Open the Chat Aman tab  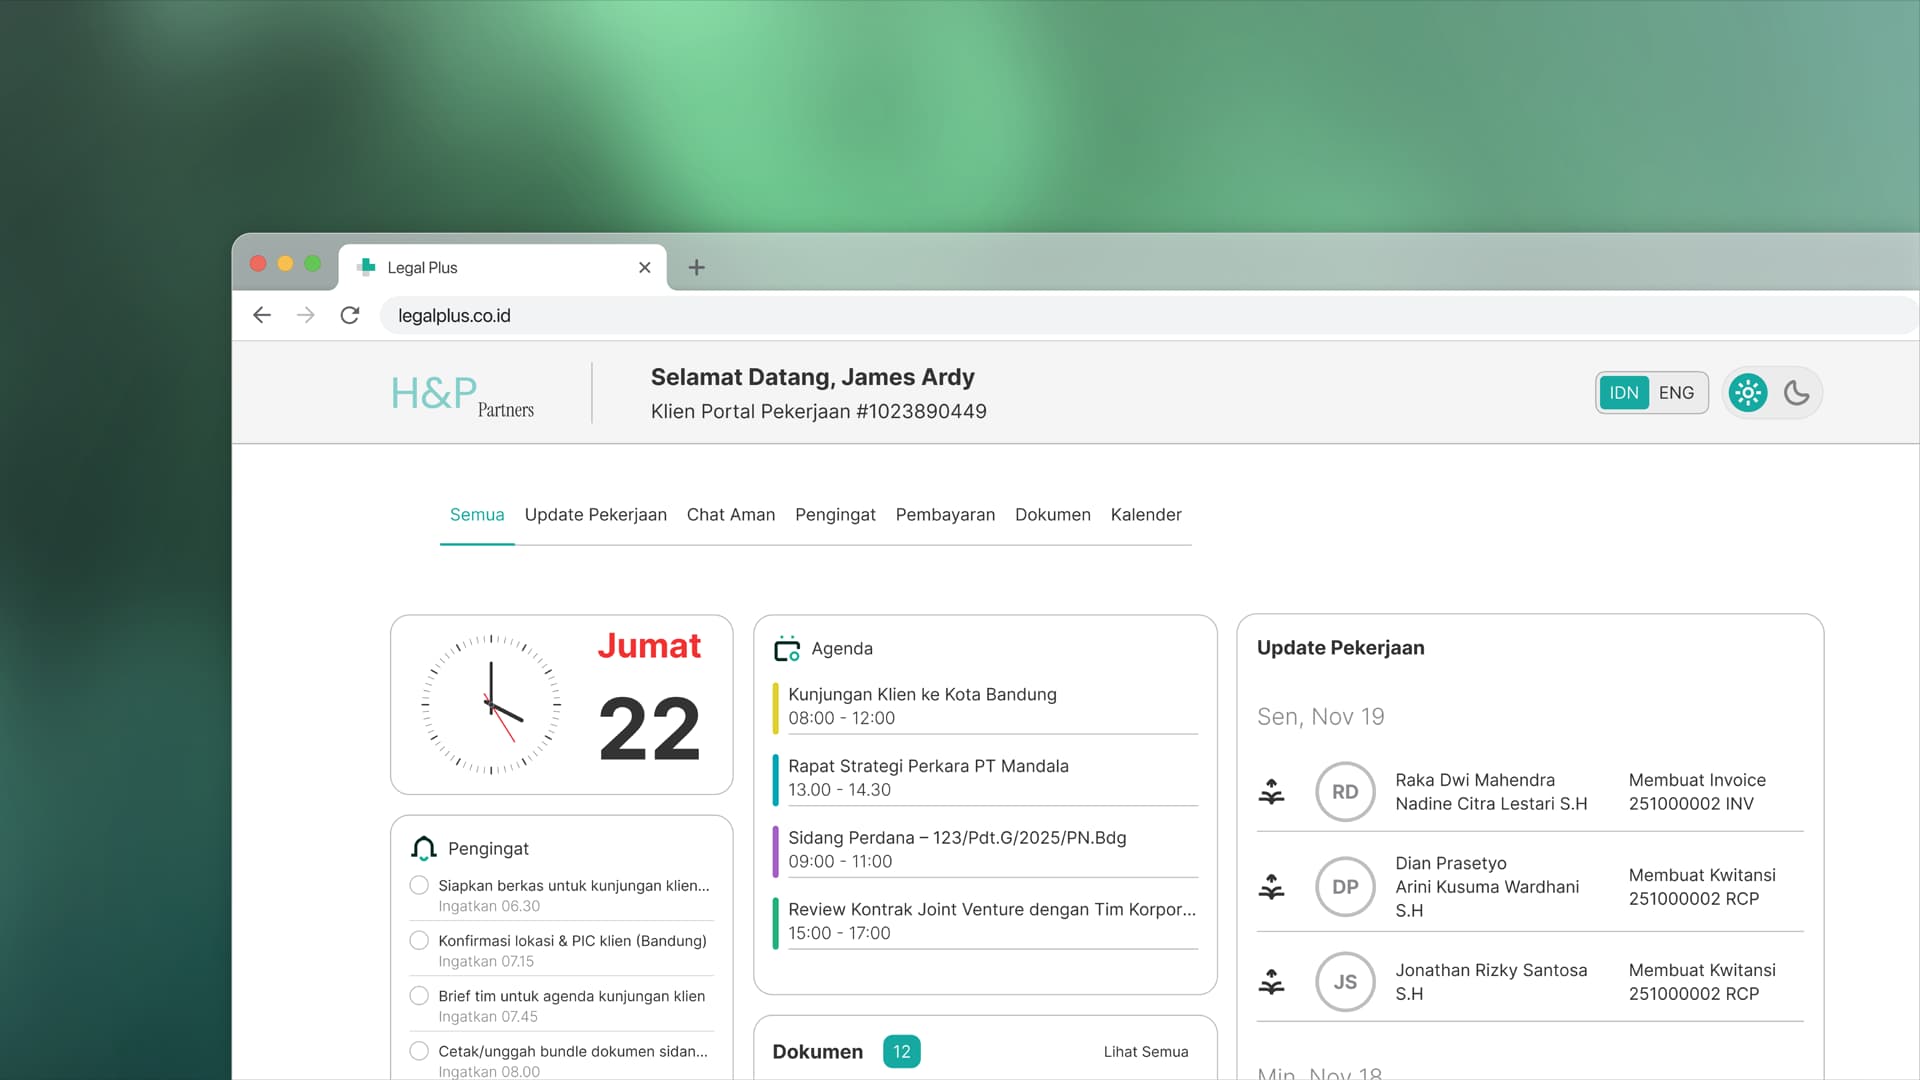[730, 515]
